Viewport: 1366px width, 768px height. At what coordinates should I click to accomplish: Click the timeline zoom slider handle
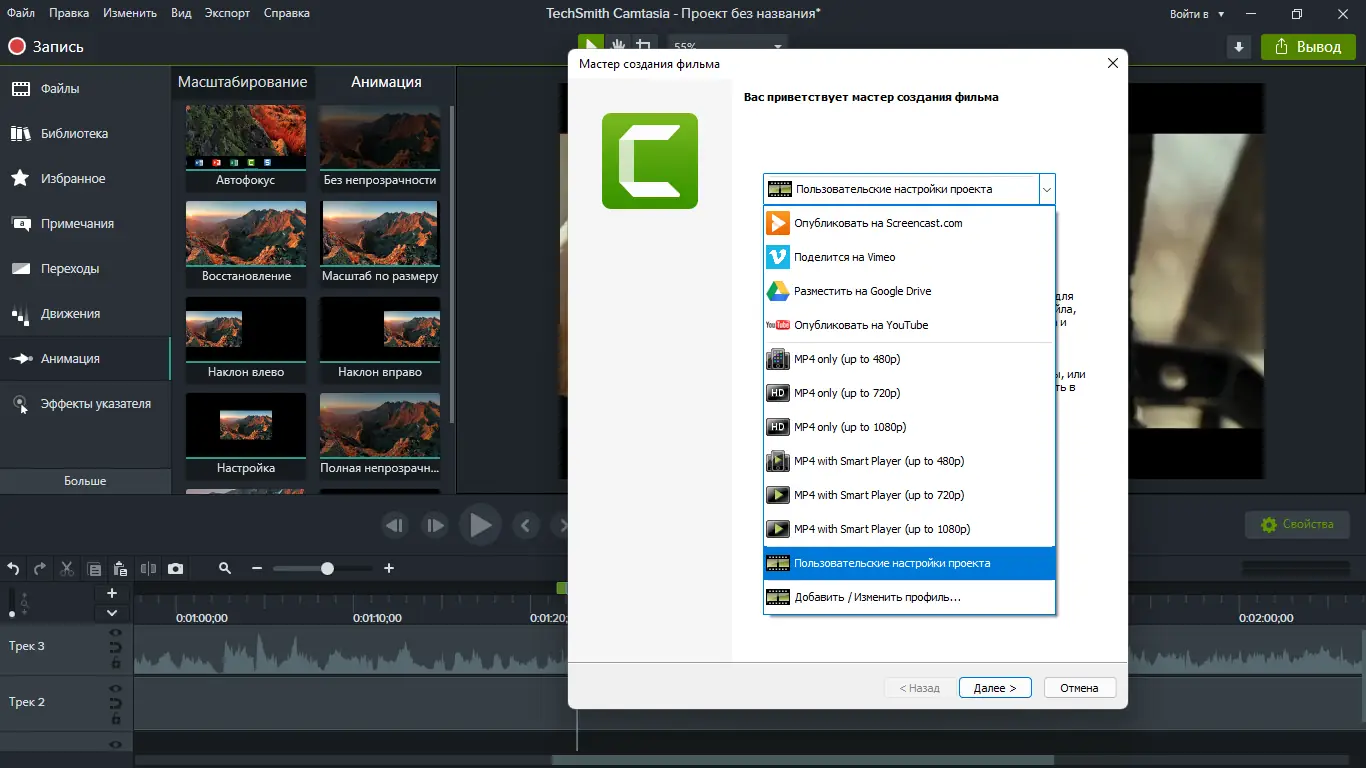click(x=327, y=568)
